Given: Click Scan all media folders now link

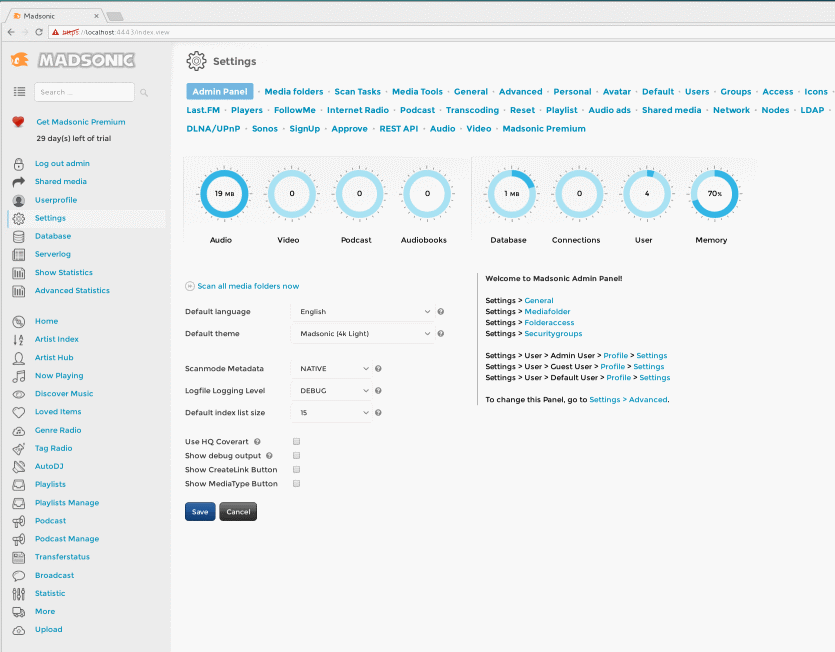Looking at the screenshot, I should 247,286.
